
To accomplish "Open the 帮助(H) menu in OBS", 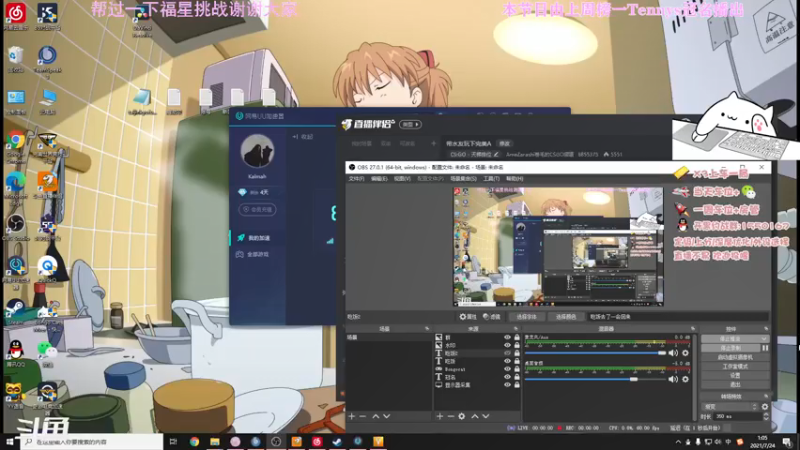I will click(515, 179).
